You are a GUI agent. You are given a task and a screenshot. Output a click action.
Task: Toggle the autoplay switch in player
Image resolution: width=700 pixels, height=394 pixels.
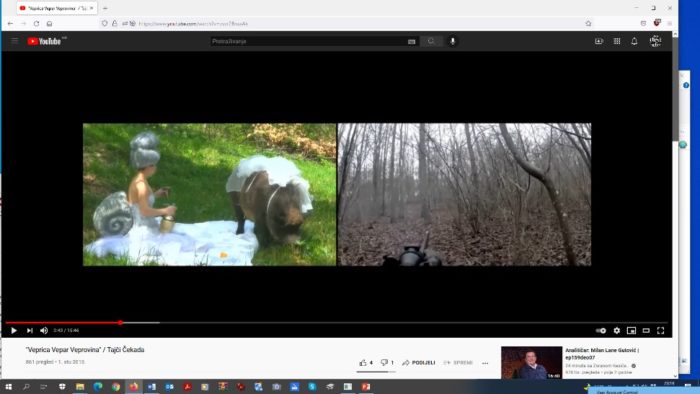tap(600, 330)
